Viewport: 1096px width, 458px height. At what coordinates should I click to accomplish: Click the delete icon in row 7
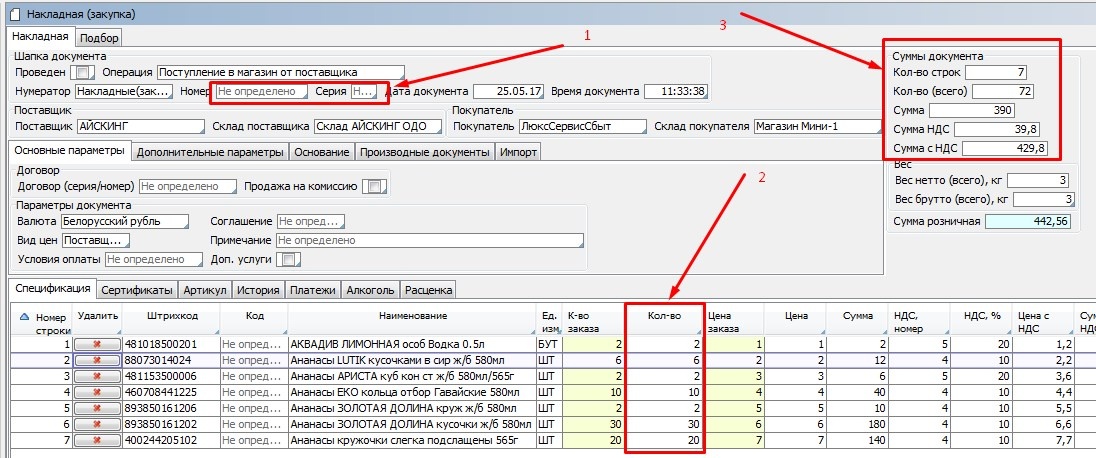click(97, 440)
